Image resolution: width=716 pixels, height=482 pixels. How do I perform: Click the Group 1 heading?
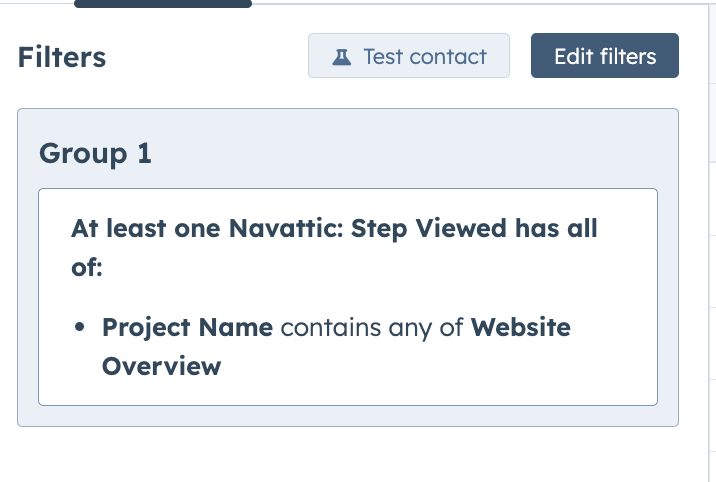point(95,153)
